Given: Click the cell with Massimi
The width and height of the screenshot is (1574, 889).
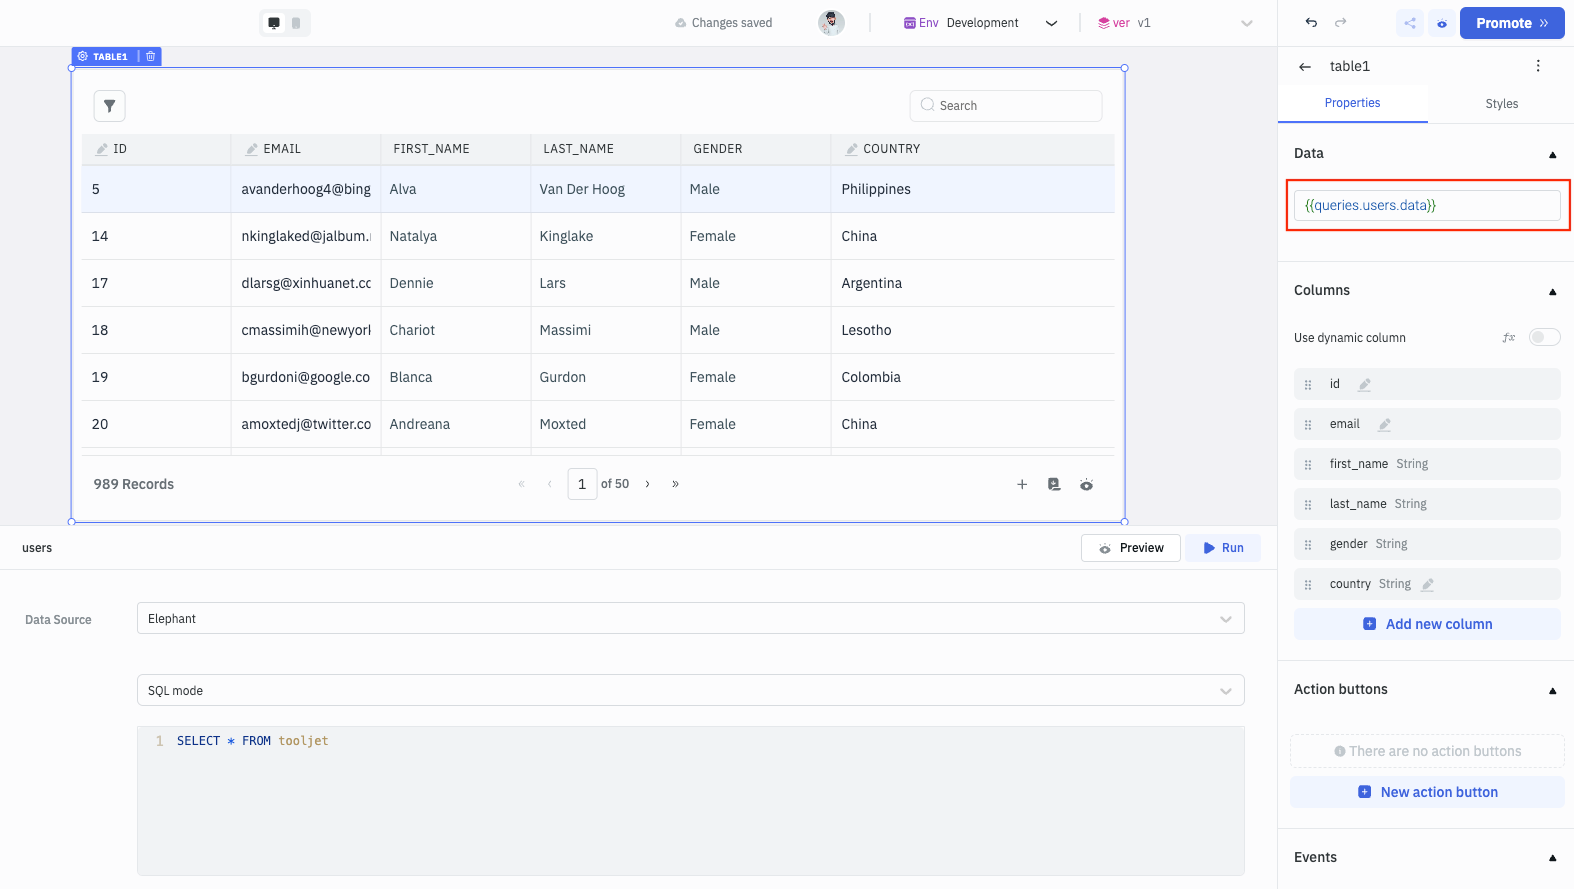Looking at the screenshot, I should [606, 330].
